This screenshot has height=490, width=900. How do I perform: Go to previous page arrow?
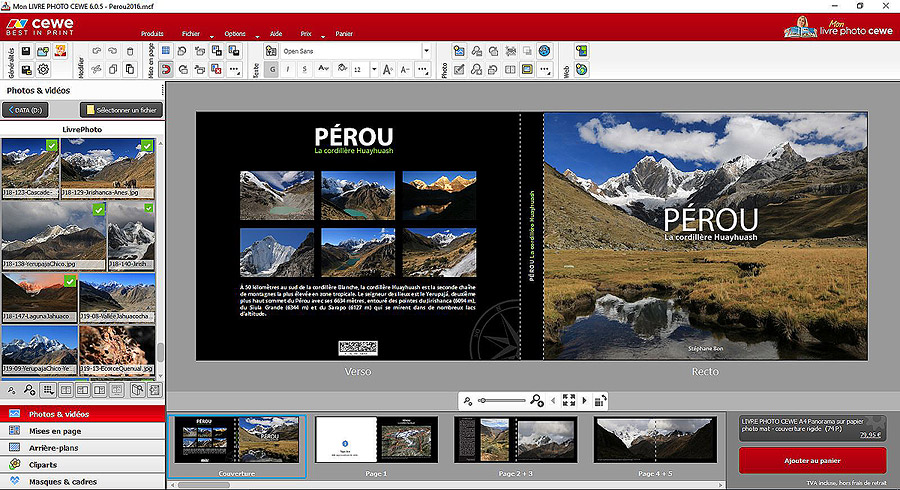(x=553, y=400)
